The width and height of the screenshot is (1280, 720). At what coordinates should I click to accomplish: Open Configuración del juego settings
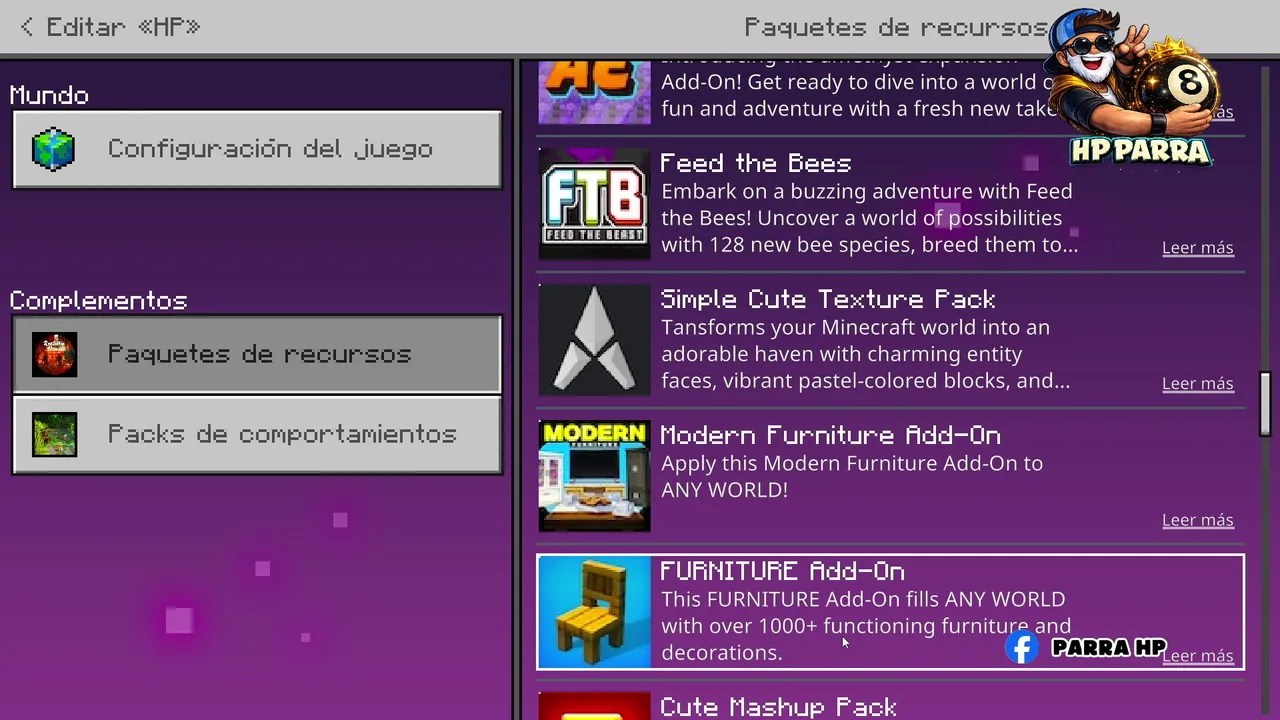257,149
